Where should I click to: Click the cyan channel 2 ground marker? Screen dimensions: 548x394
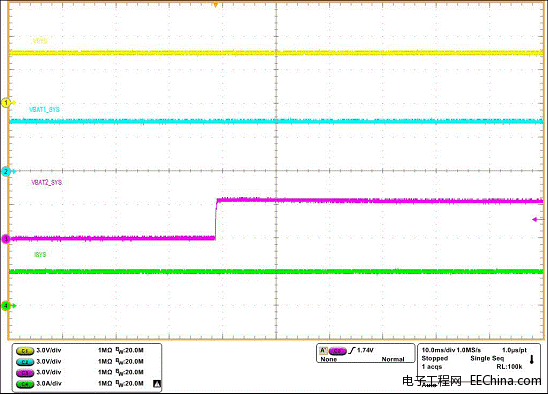pos(7,172)
